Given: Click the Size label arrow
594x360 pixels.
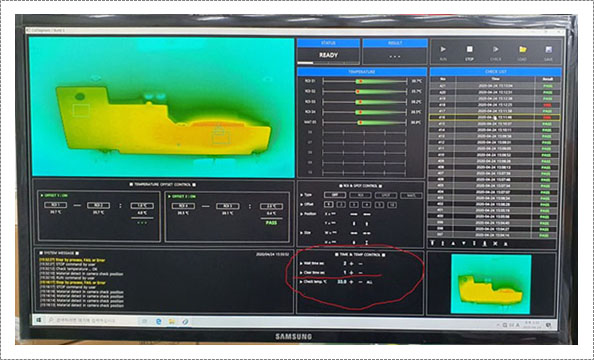Looking at the screenshot, I should (302, 233).
